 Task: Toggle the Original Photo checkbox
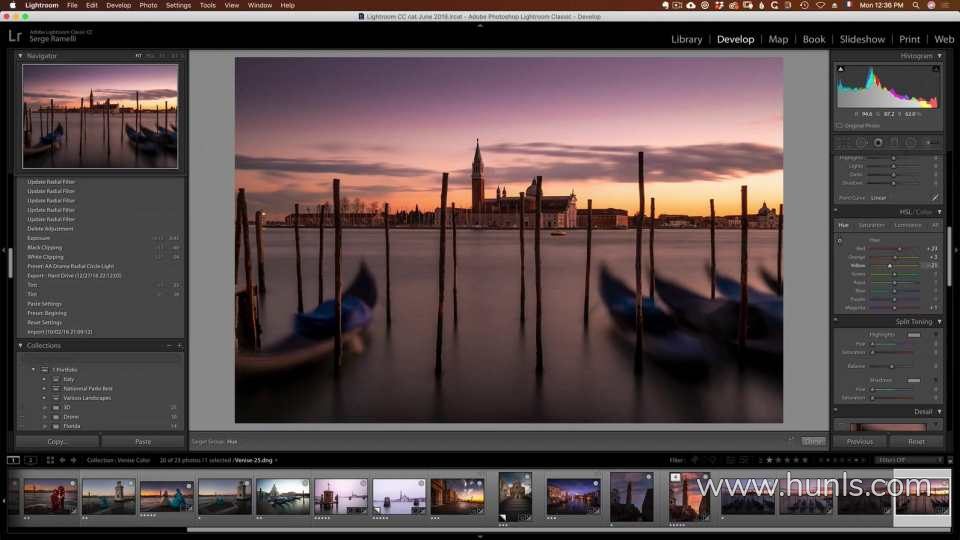(x=839, y=125)
